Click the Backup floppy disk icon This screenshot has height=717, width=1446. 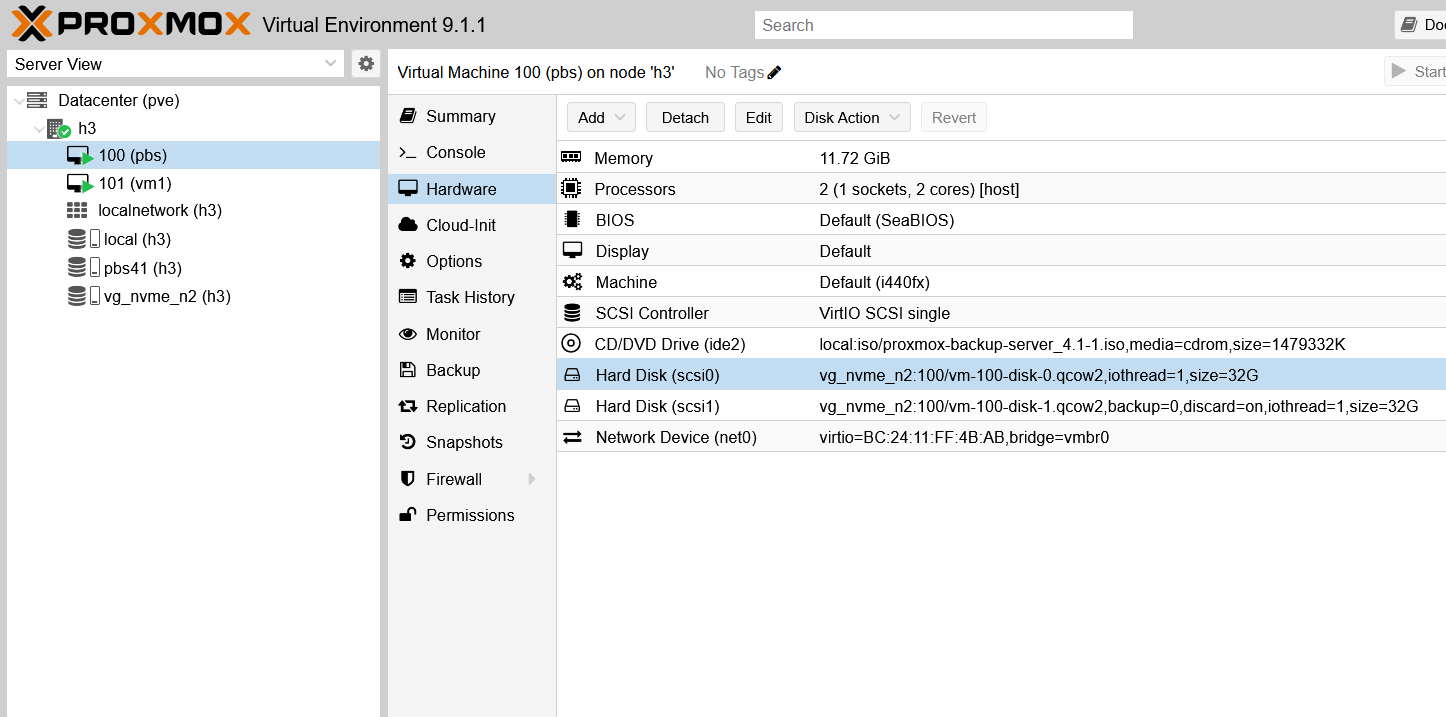pyautogui.click(x=407, y=370)
